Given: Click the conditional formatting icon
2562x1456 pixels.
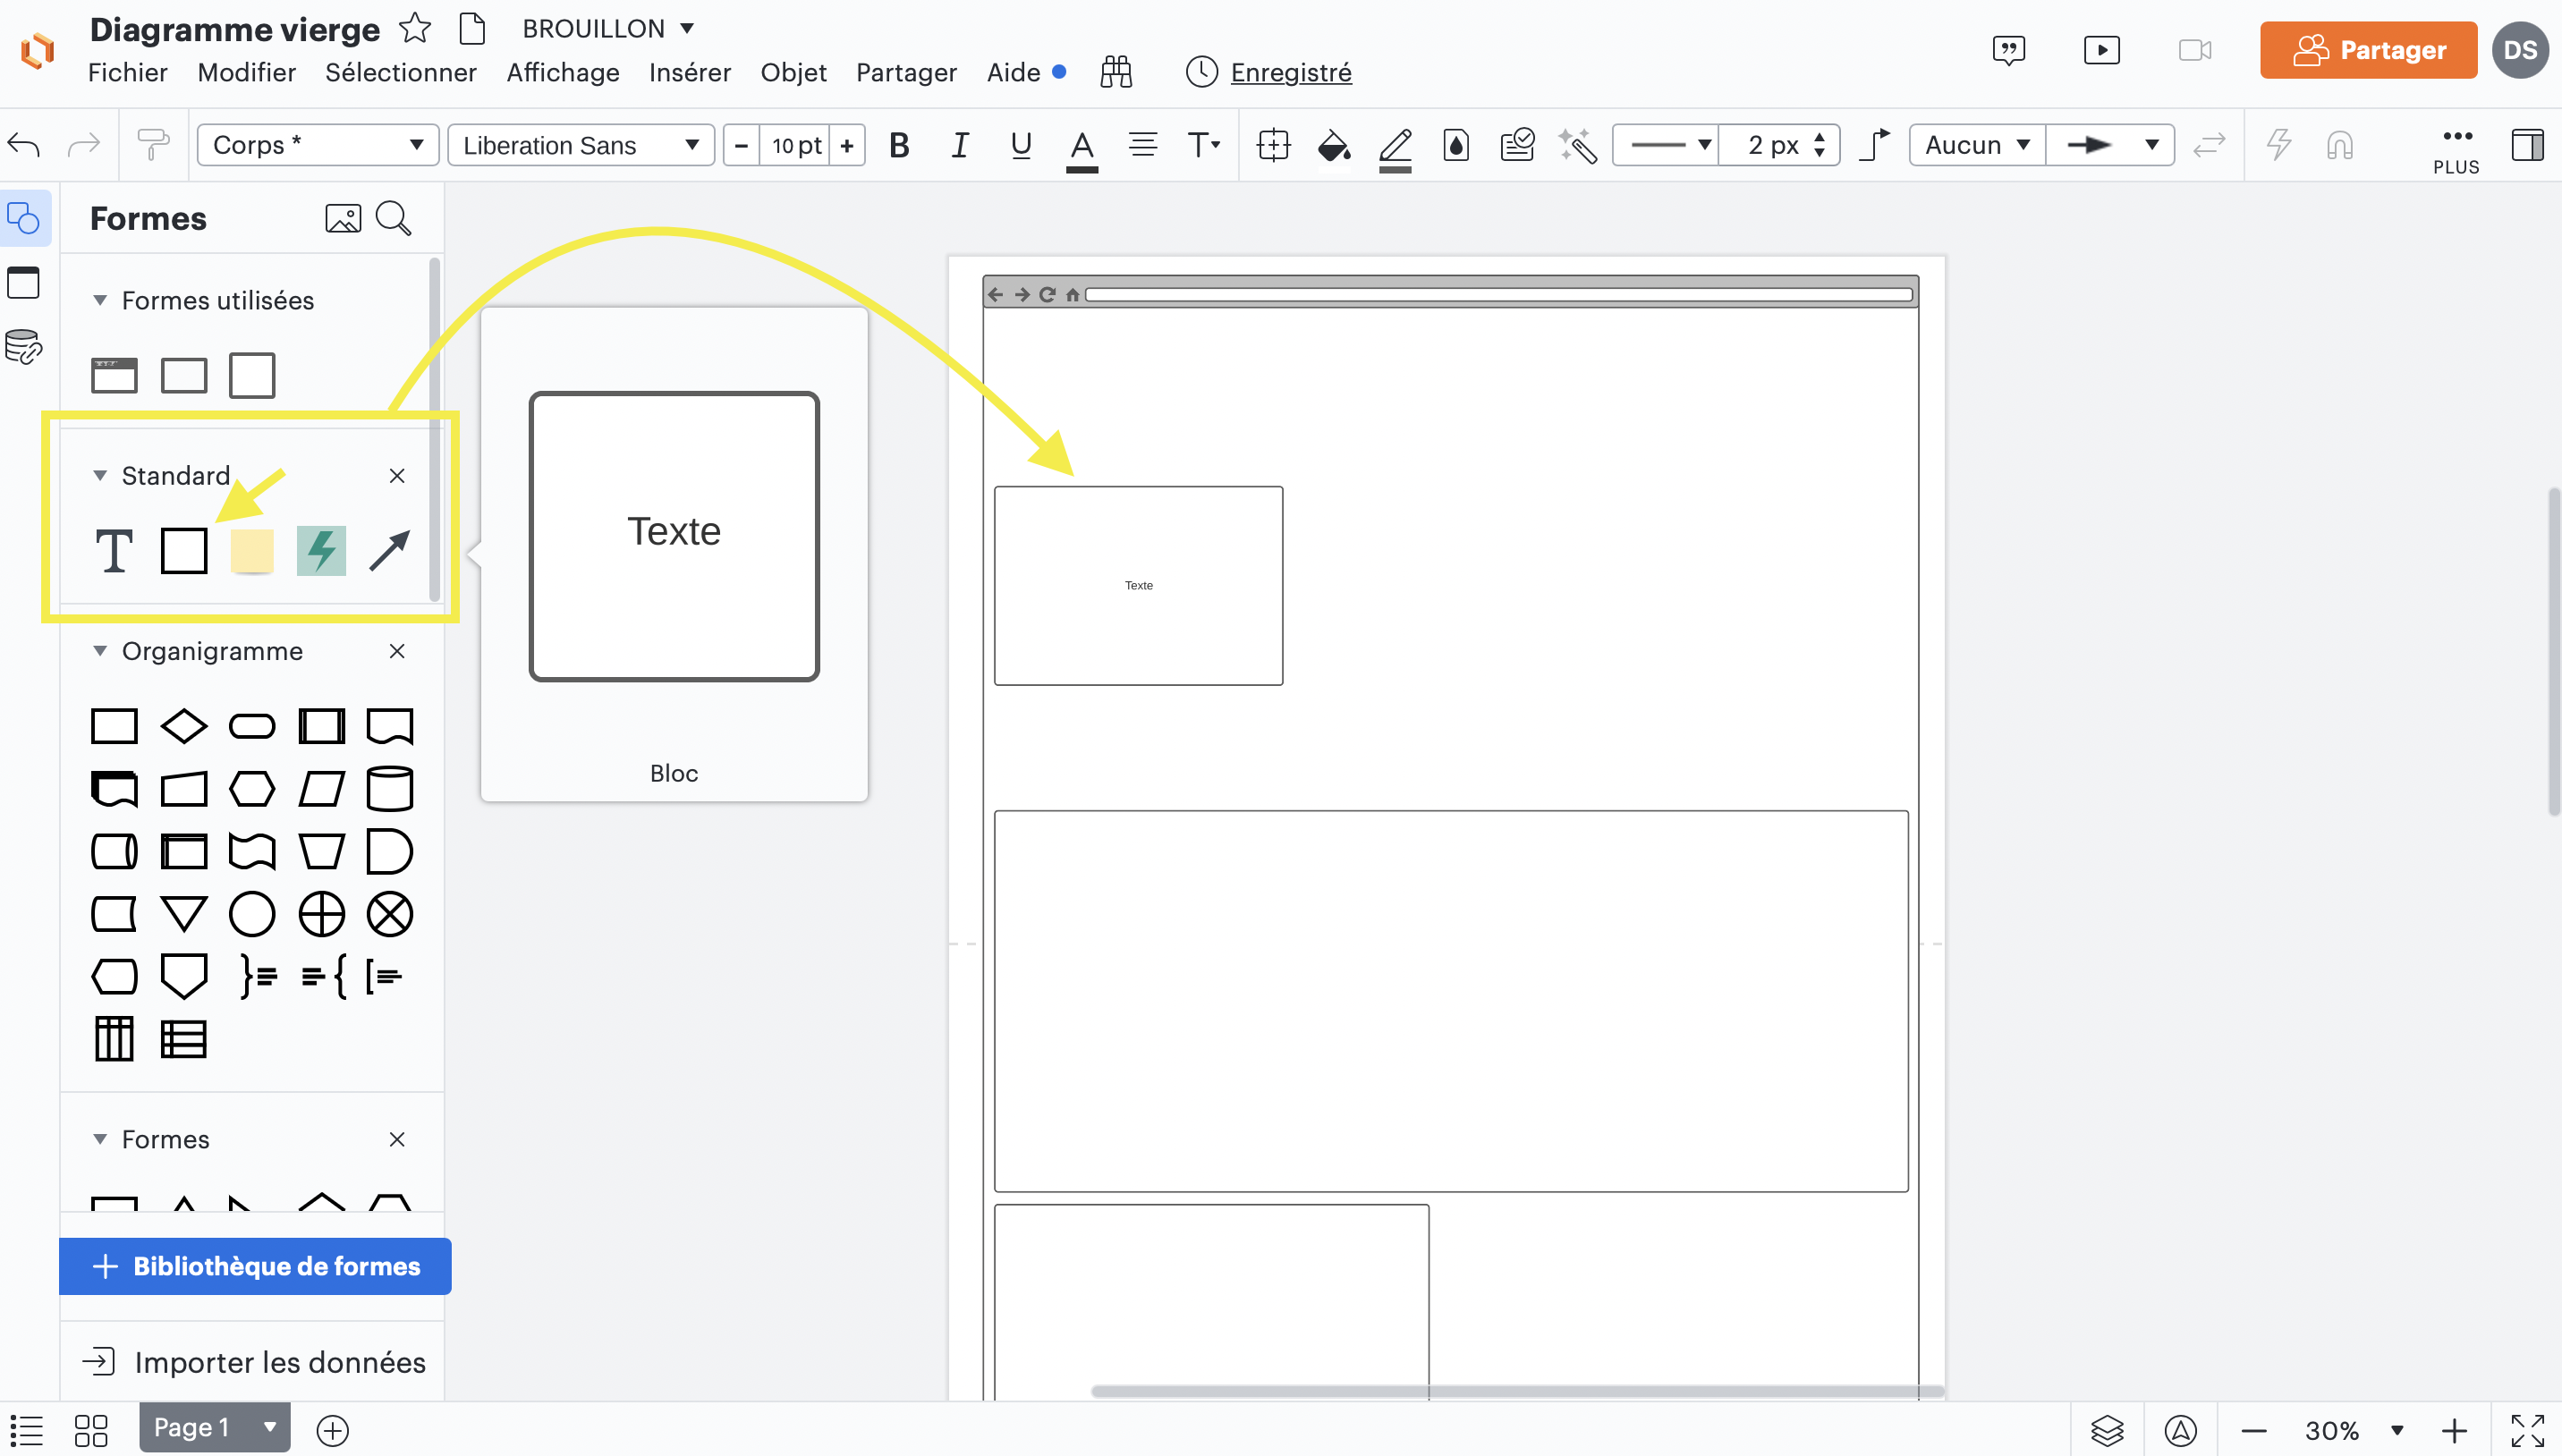Looking at the screenshot, I should [1517, 145].
